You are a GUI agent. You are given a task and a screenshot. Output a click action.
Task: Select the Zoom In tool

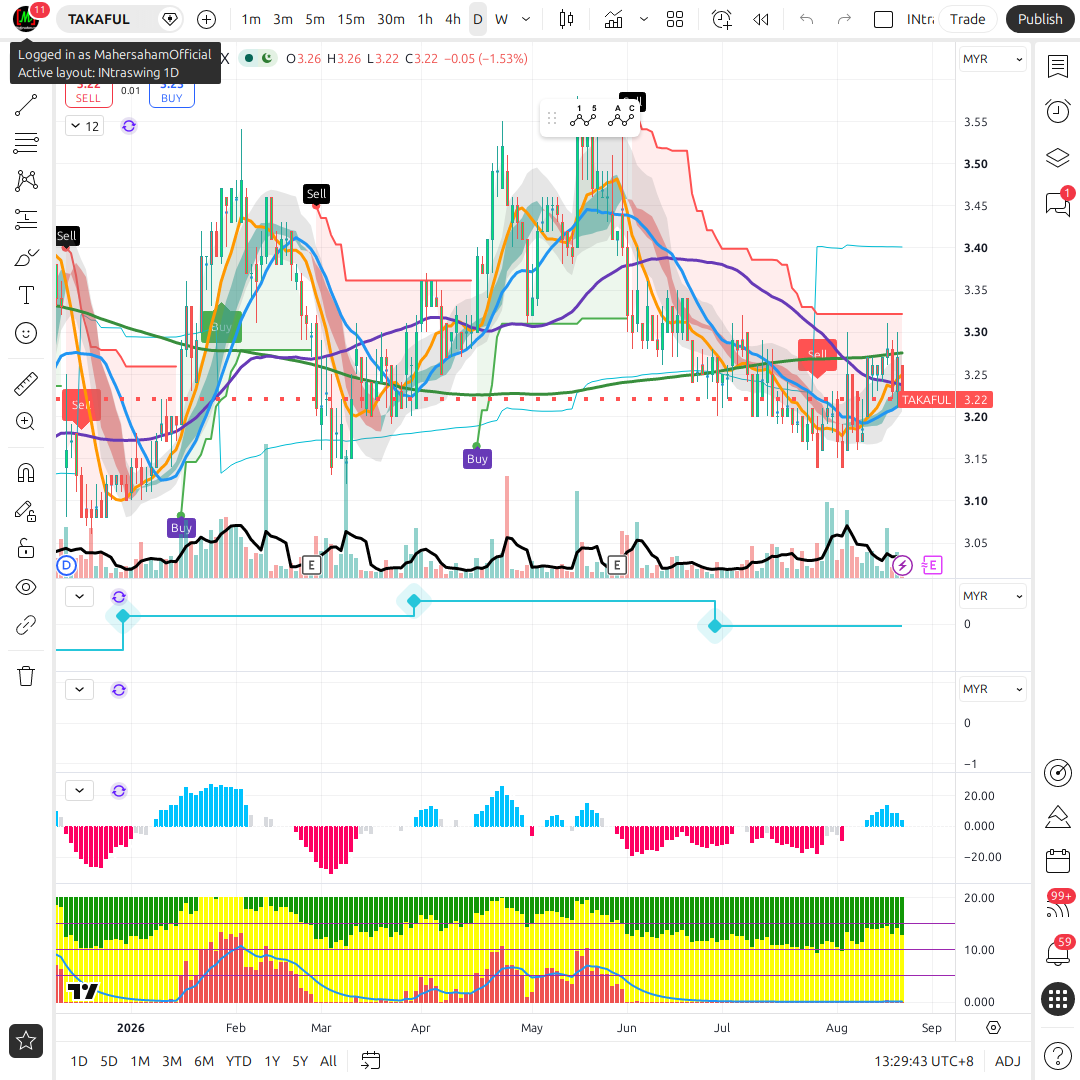(25, 422)
